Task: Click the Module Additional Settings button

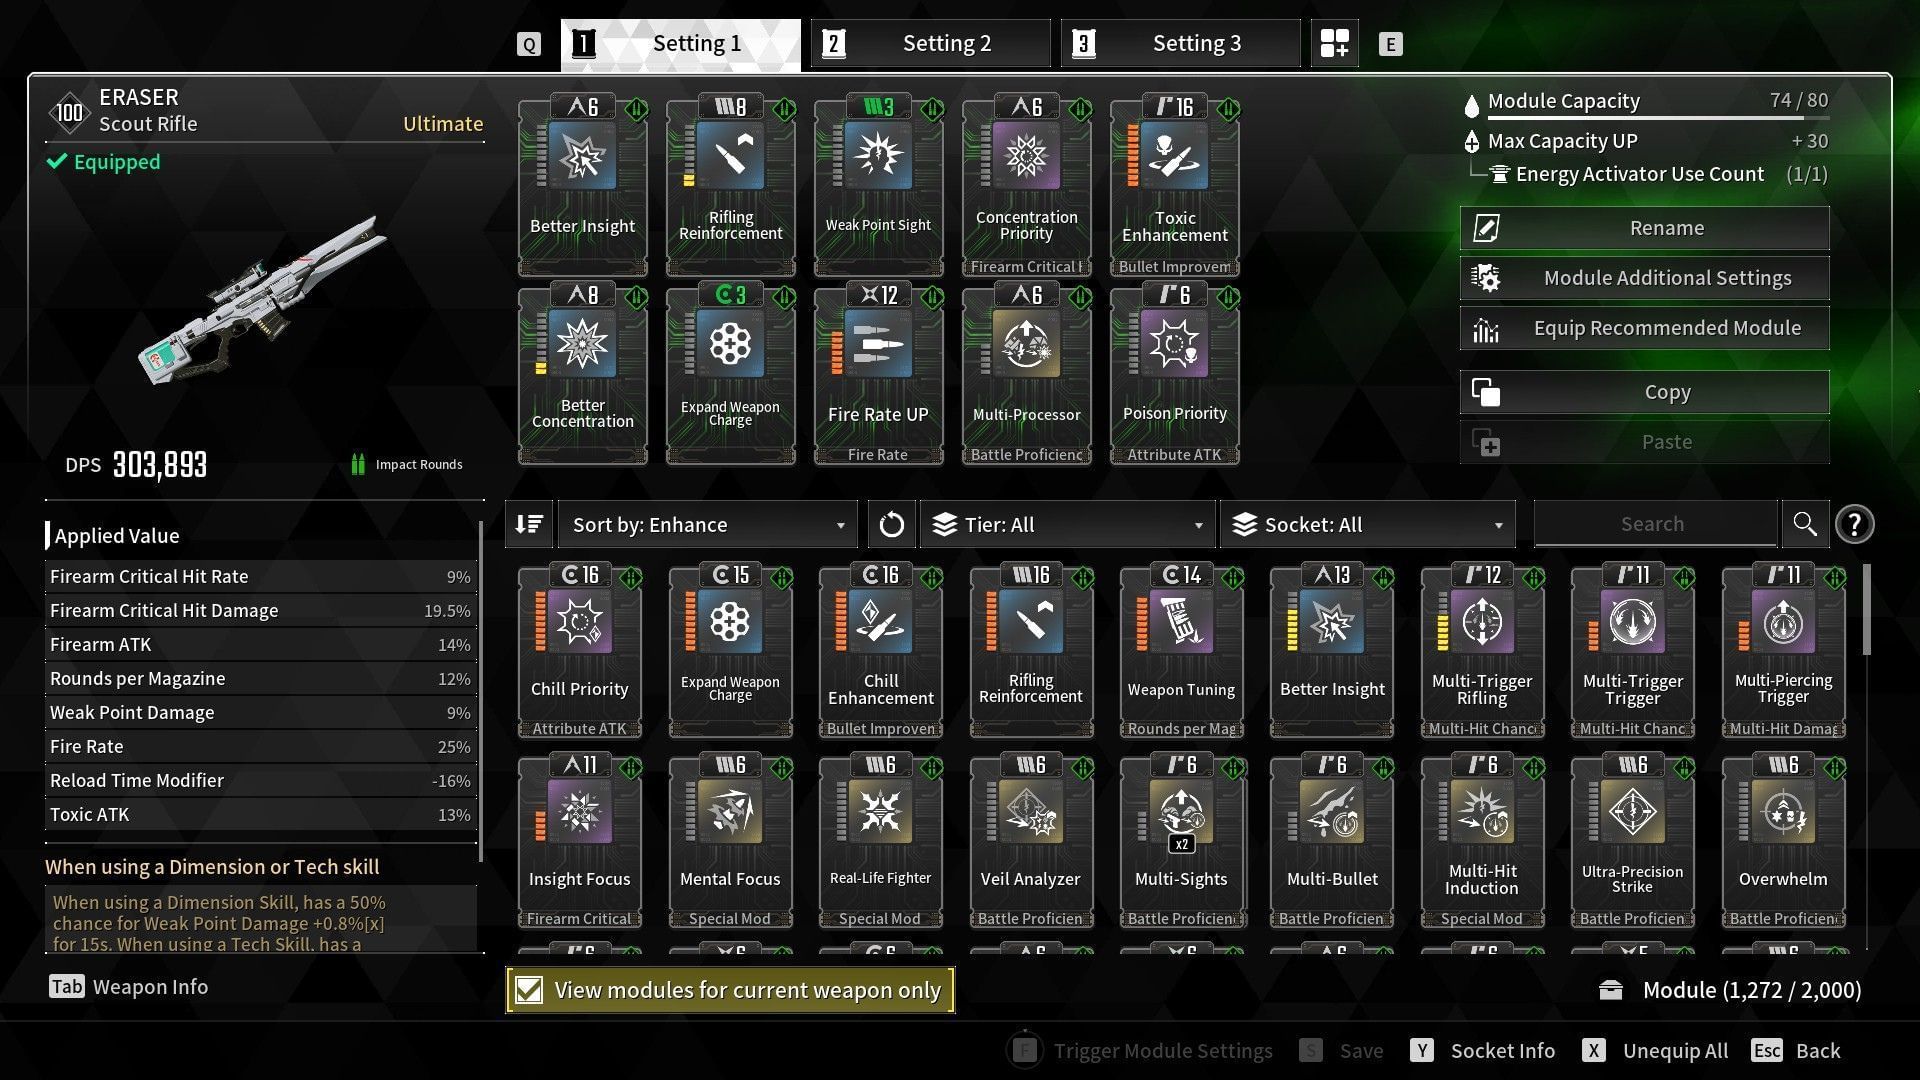Action: 1645,278
